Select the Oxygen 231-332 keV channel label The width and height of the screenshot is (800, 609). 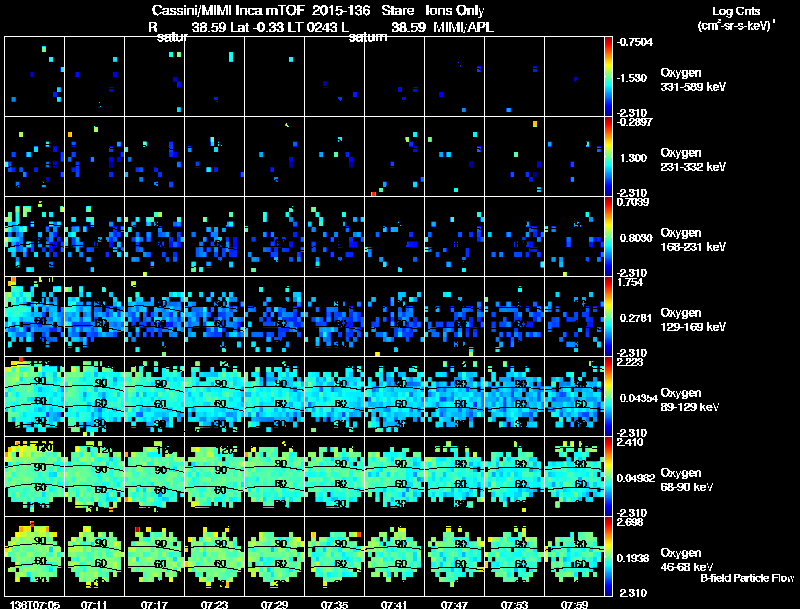[693, 159]
